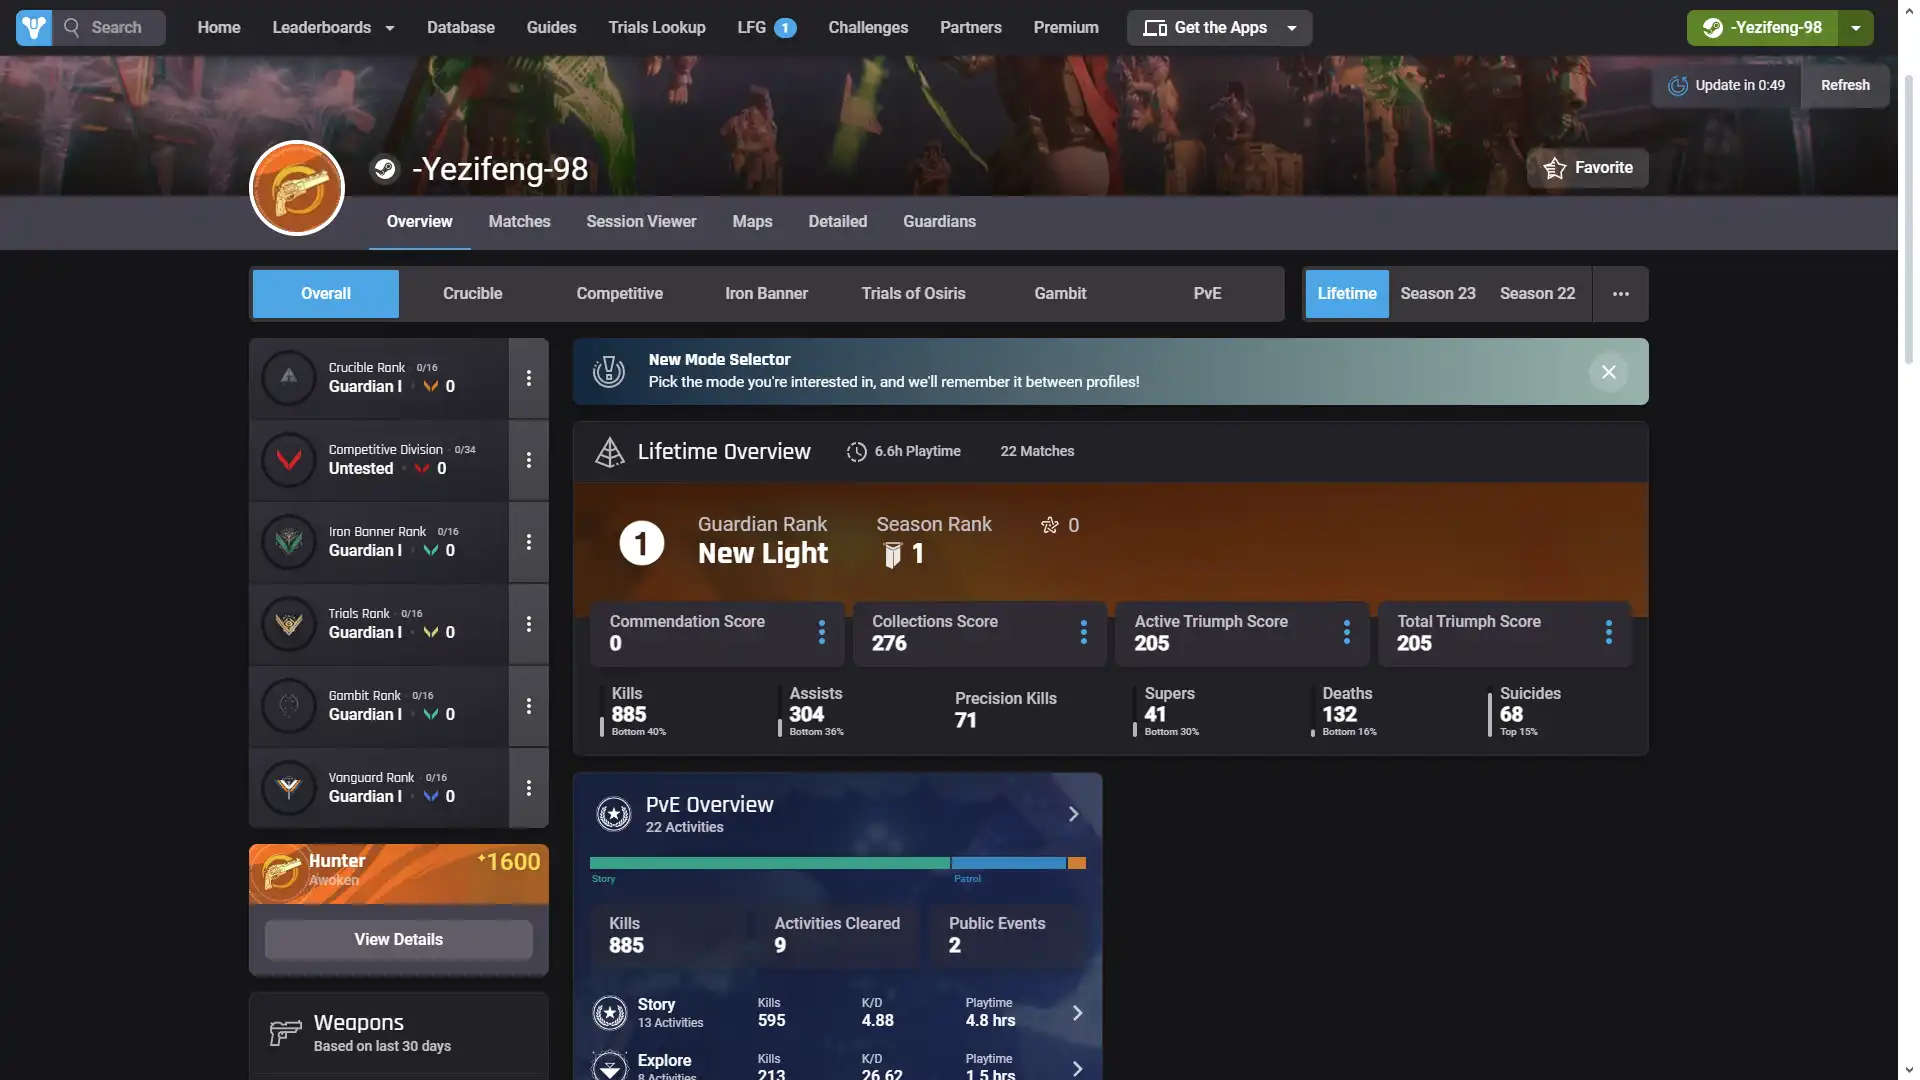Open the Premium link
The height and width of the screenshot is (1080, 1920).
[1065, 28]
